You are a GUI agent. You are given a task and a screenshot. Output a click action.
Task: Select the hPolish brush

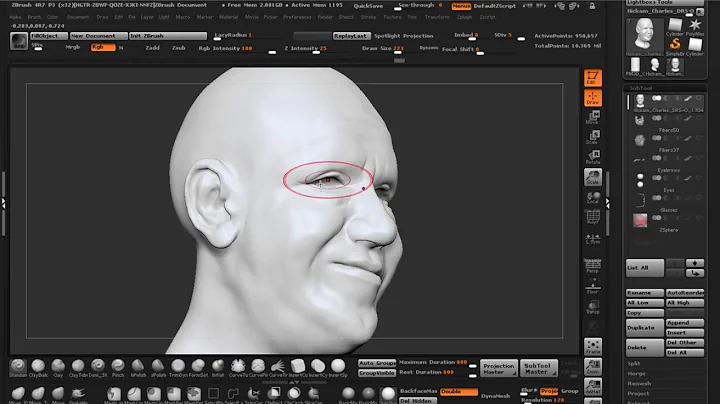138,368
